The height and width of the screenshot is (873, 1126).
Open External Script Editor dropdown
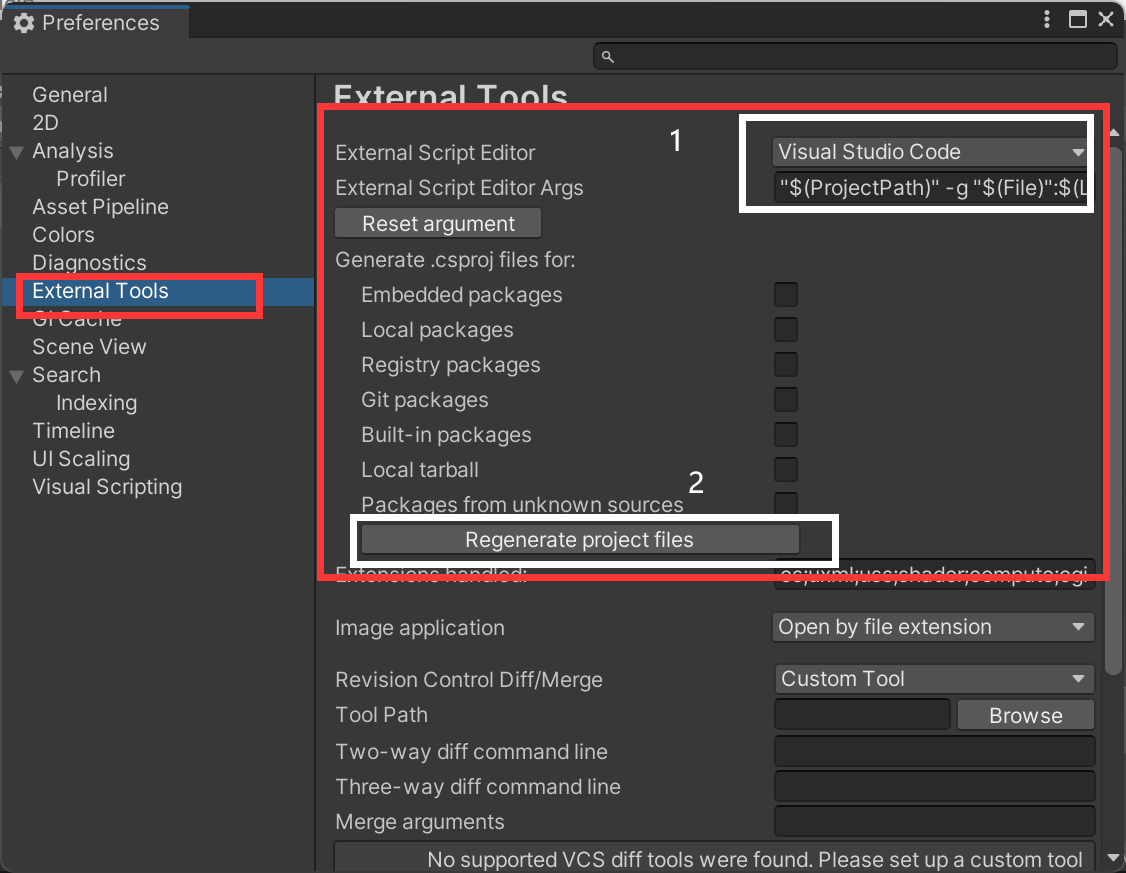(931, 152)
